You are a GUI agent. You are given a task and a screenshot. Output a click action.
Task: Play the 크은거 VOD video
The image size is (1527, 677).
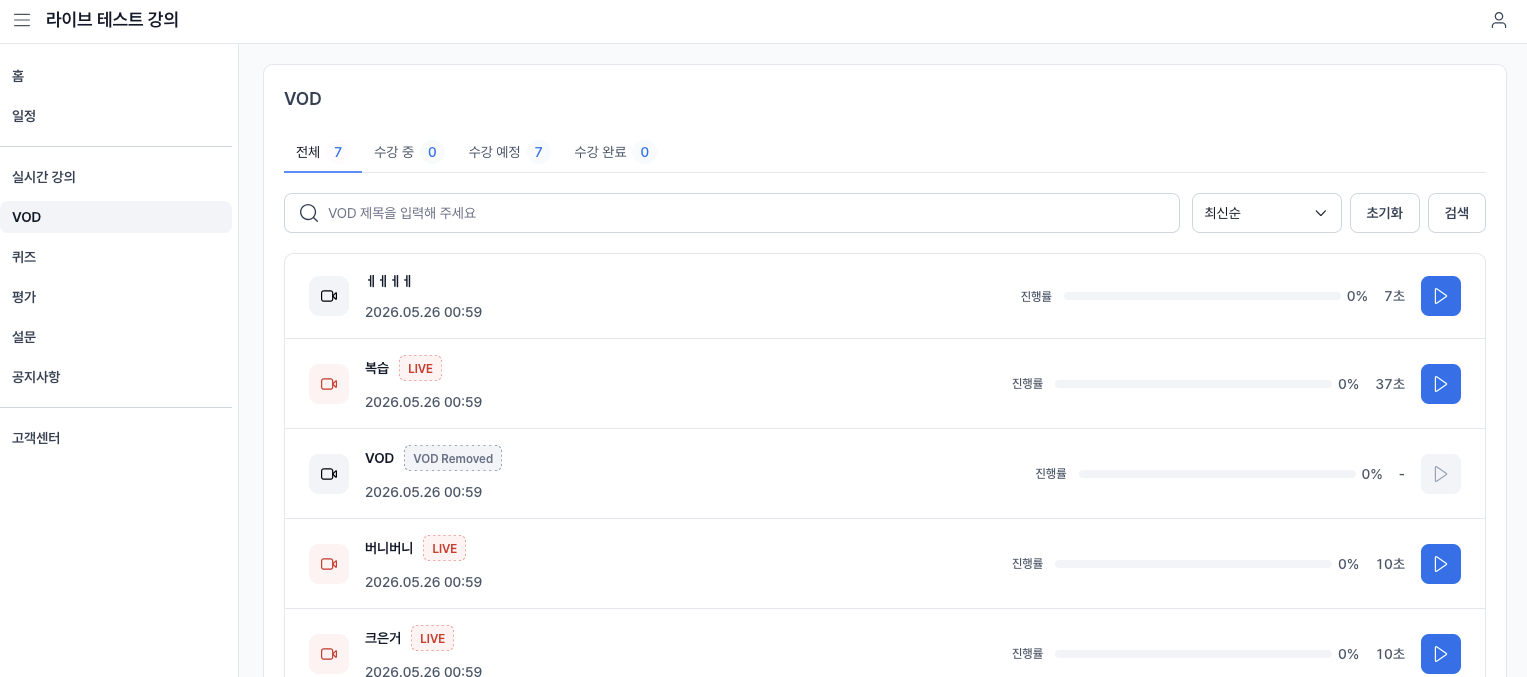1440,654
